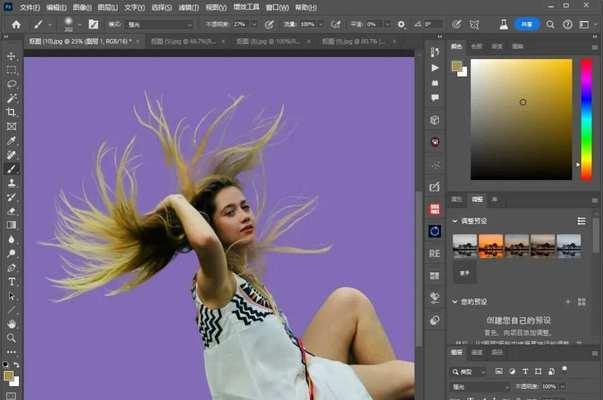Open the 编辑 menu
The image size is (603, 400).
56,7
